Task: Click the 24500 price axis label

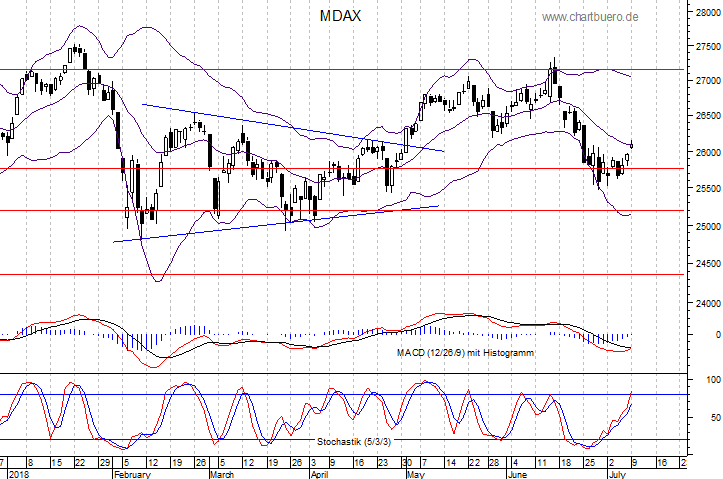Action: click(704, 263)
